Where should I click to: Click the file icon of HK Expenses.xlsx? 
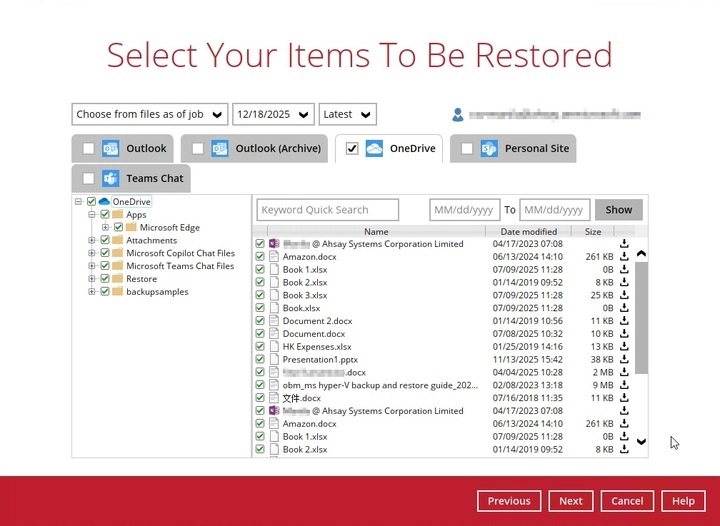coord(274,347)
